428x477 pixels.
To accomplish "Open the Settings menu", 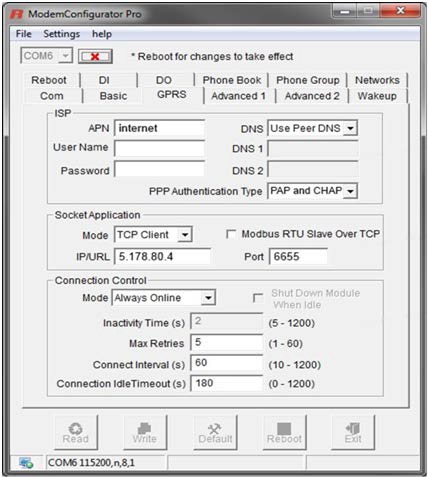I will (x=62, y=34).
